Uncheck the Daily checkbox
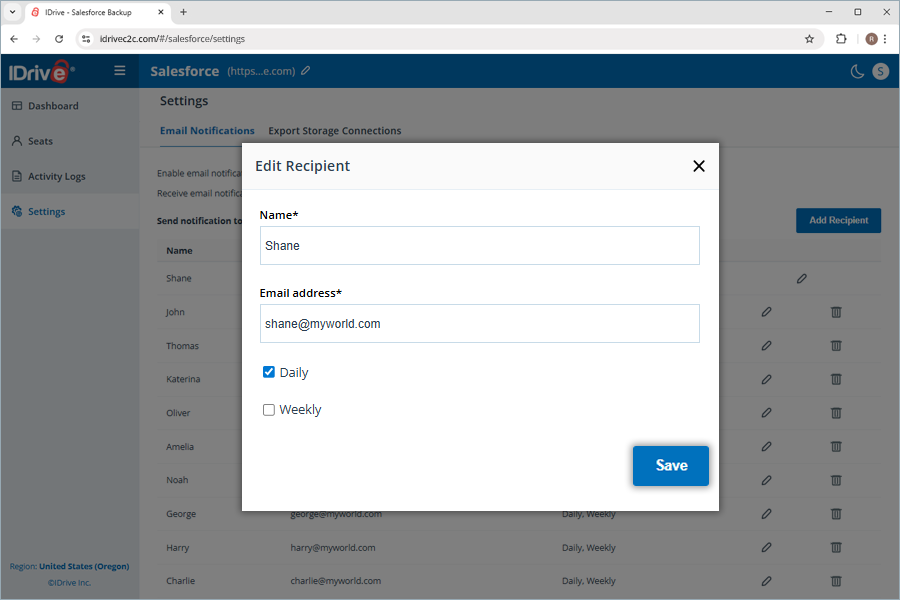Image resolution: width=900 pixels, height=600 pixels. tap(269, 372)
